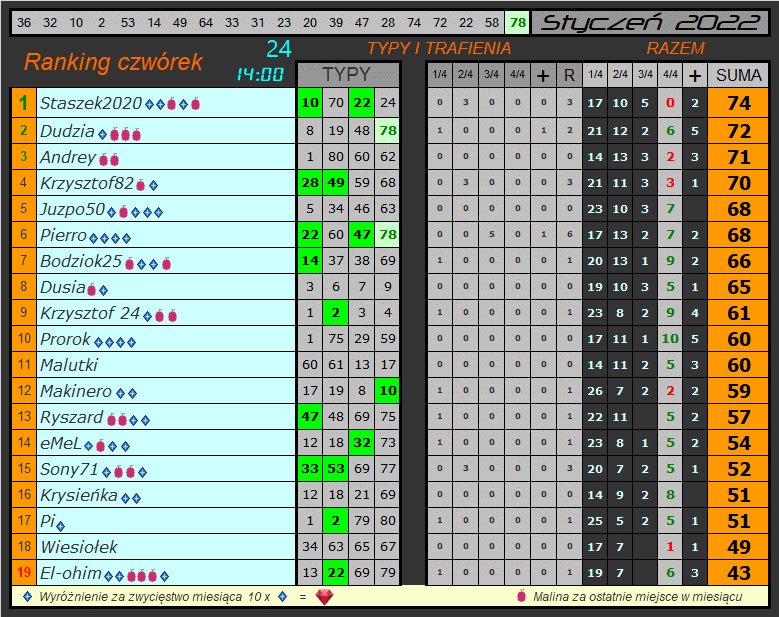Click the raspberry icon beside 'Malina za ostatnie miejsce'
Image resolution: width=779 pixels, height=617 pixels.
[x=521, y=596]
